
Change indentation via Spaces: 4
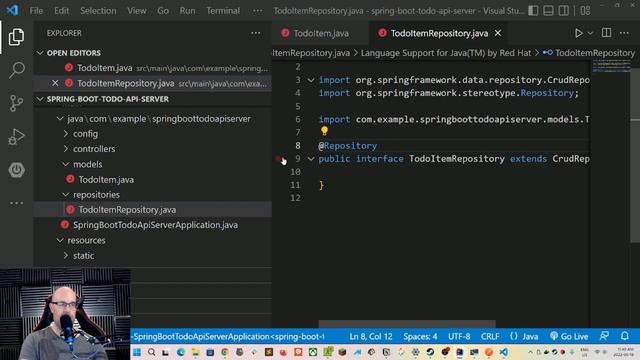420,337
